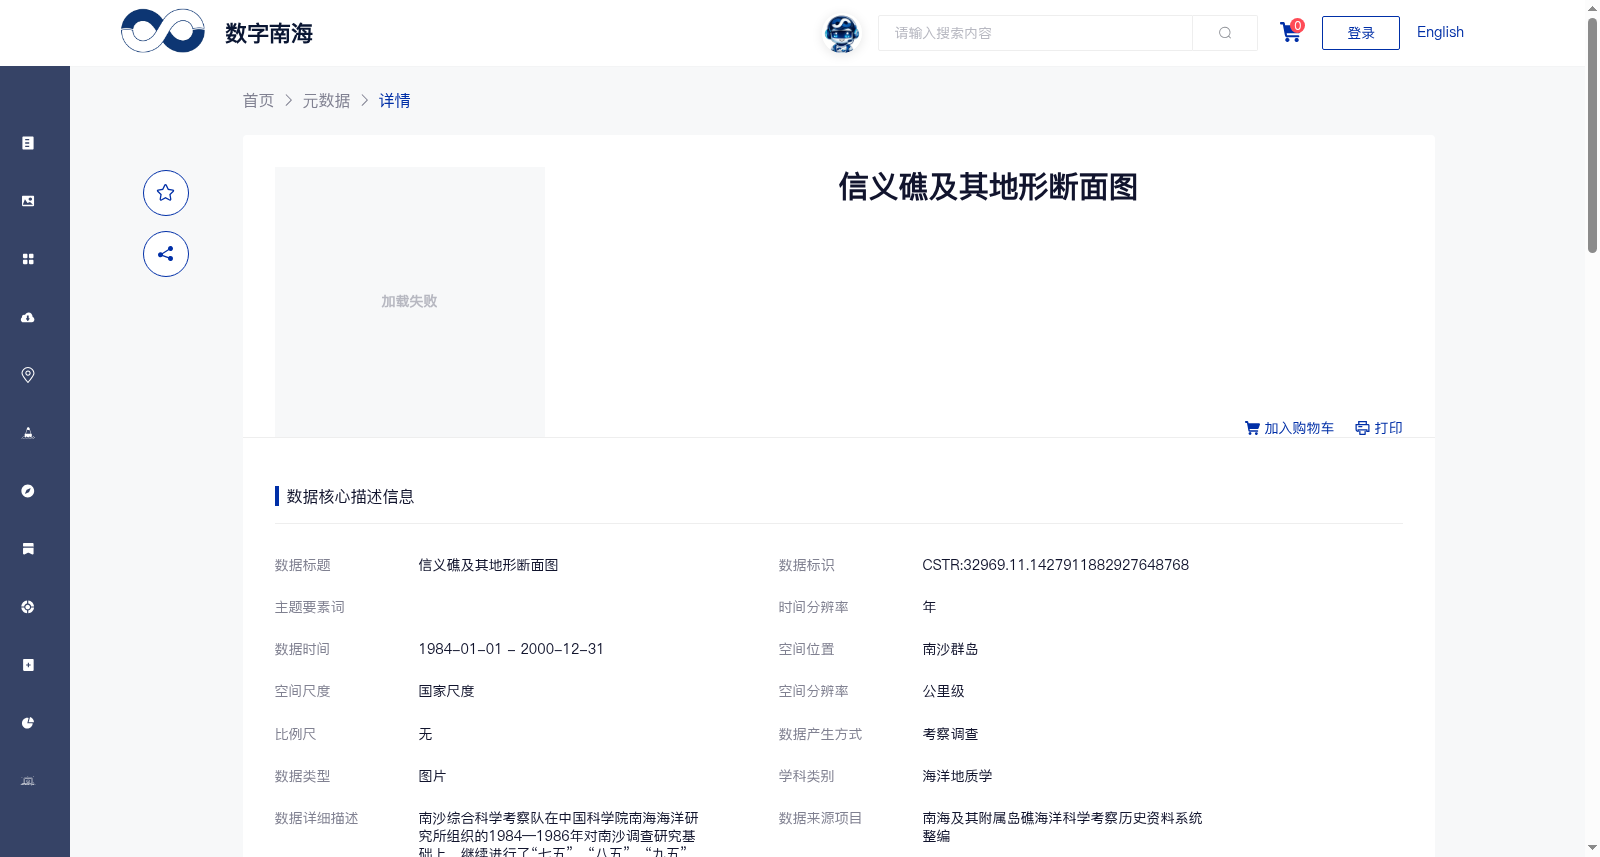This screenshot has width=1600, height=857.
Task: Click the 南沙群岛 location value
Action: point(950,649)
